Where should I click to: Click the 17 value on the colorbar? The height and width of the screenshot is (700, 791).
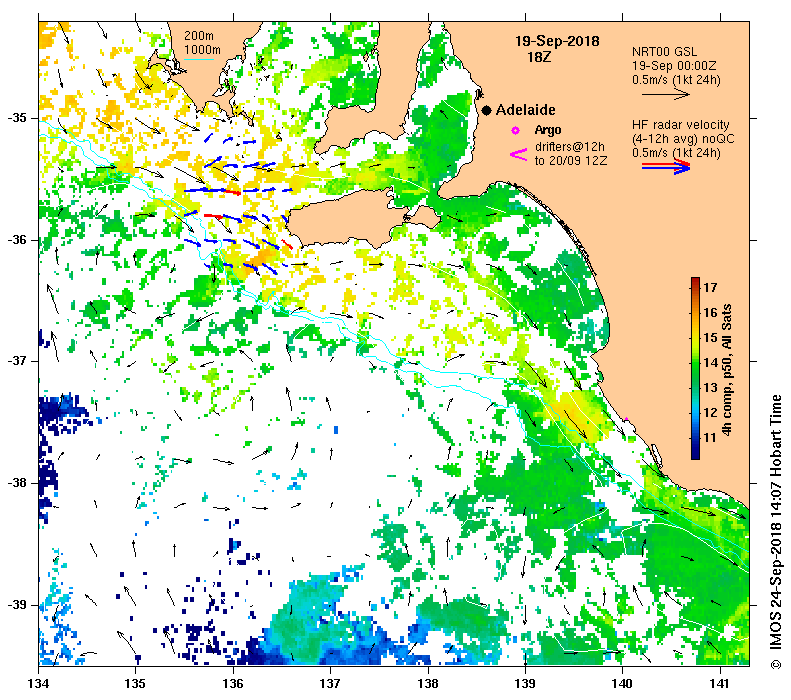pos(710,287)
